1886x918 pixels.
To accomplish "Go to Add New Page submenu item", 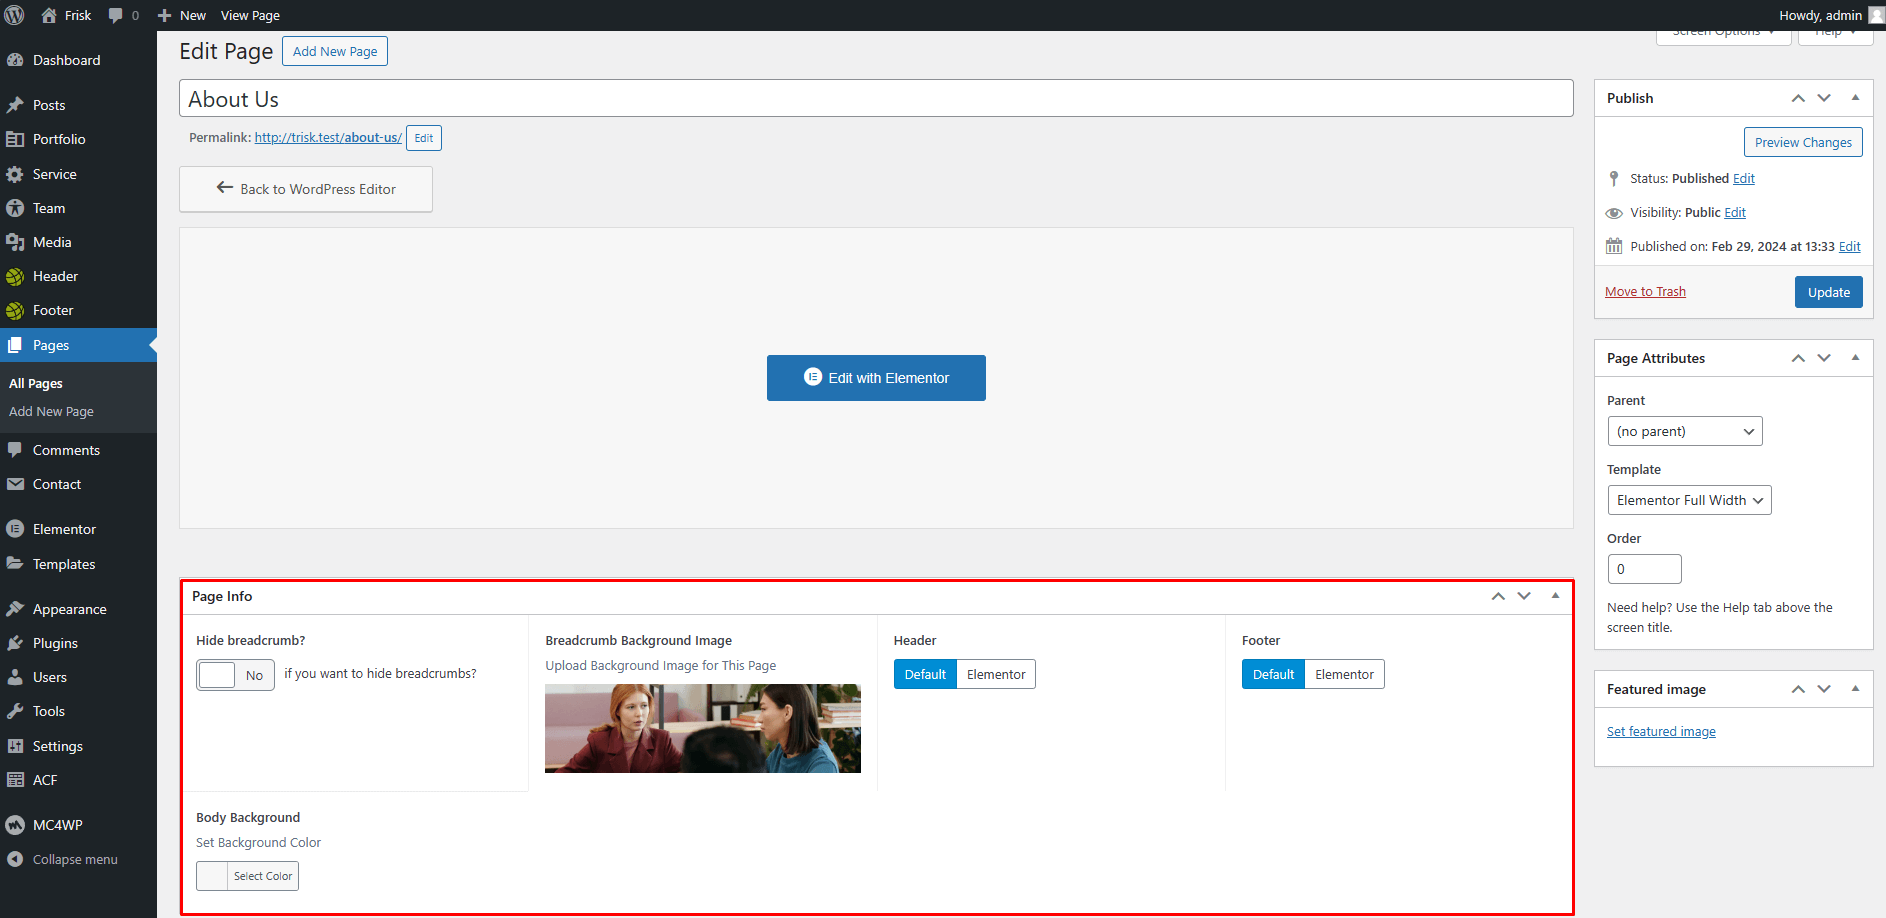I will [51, 411].
